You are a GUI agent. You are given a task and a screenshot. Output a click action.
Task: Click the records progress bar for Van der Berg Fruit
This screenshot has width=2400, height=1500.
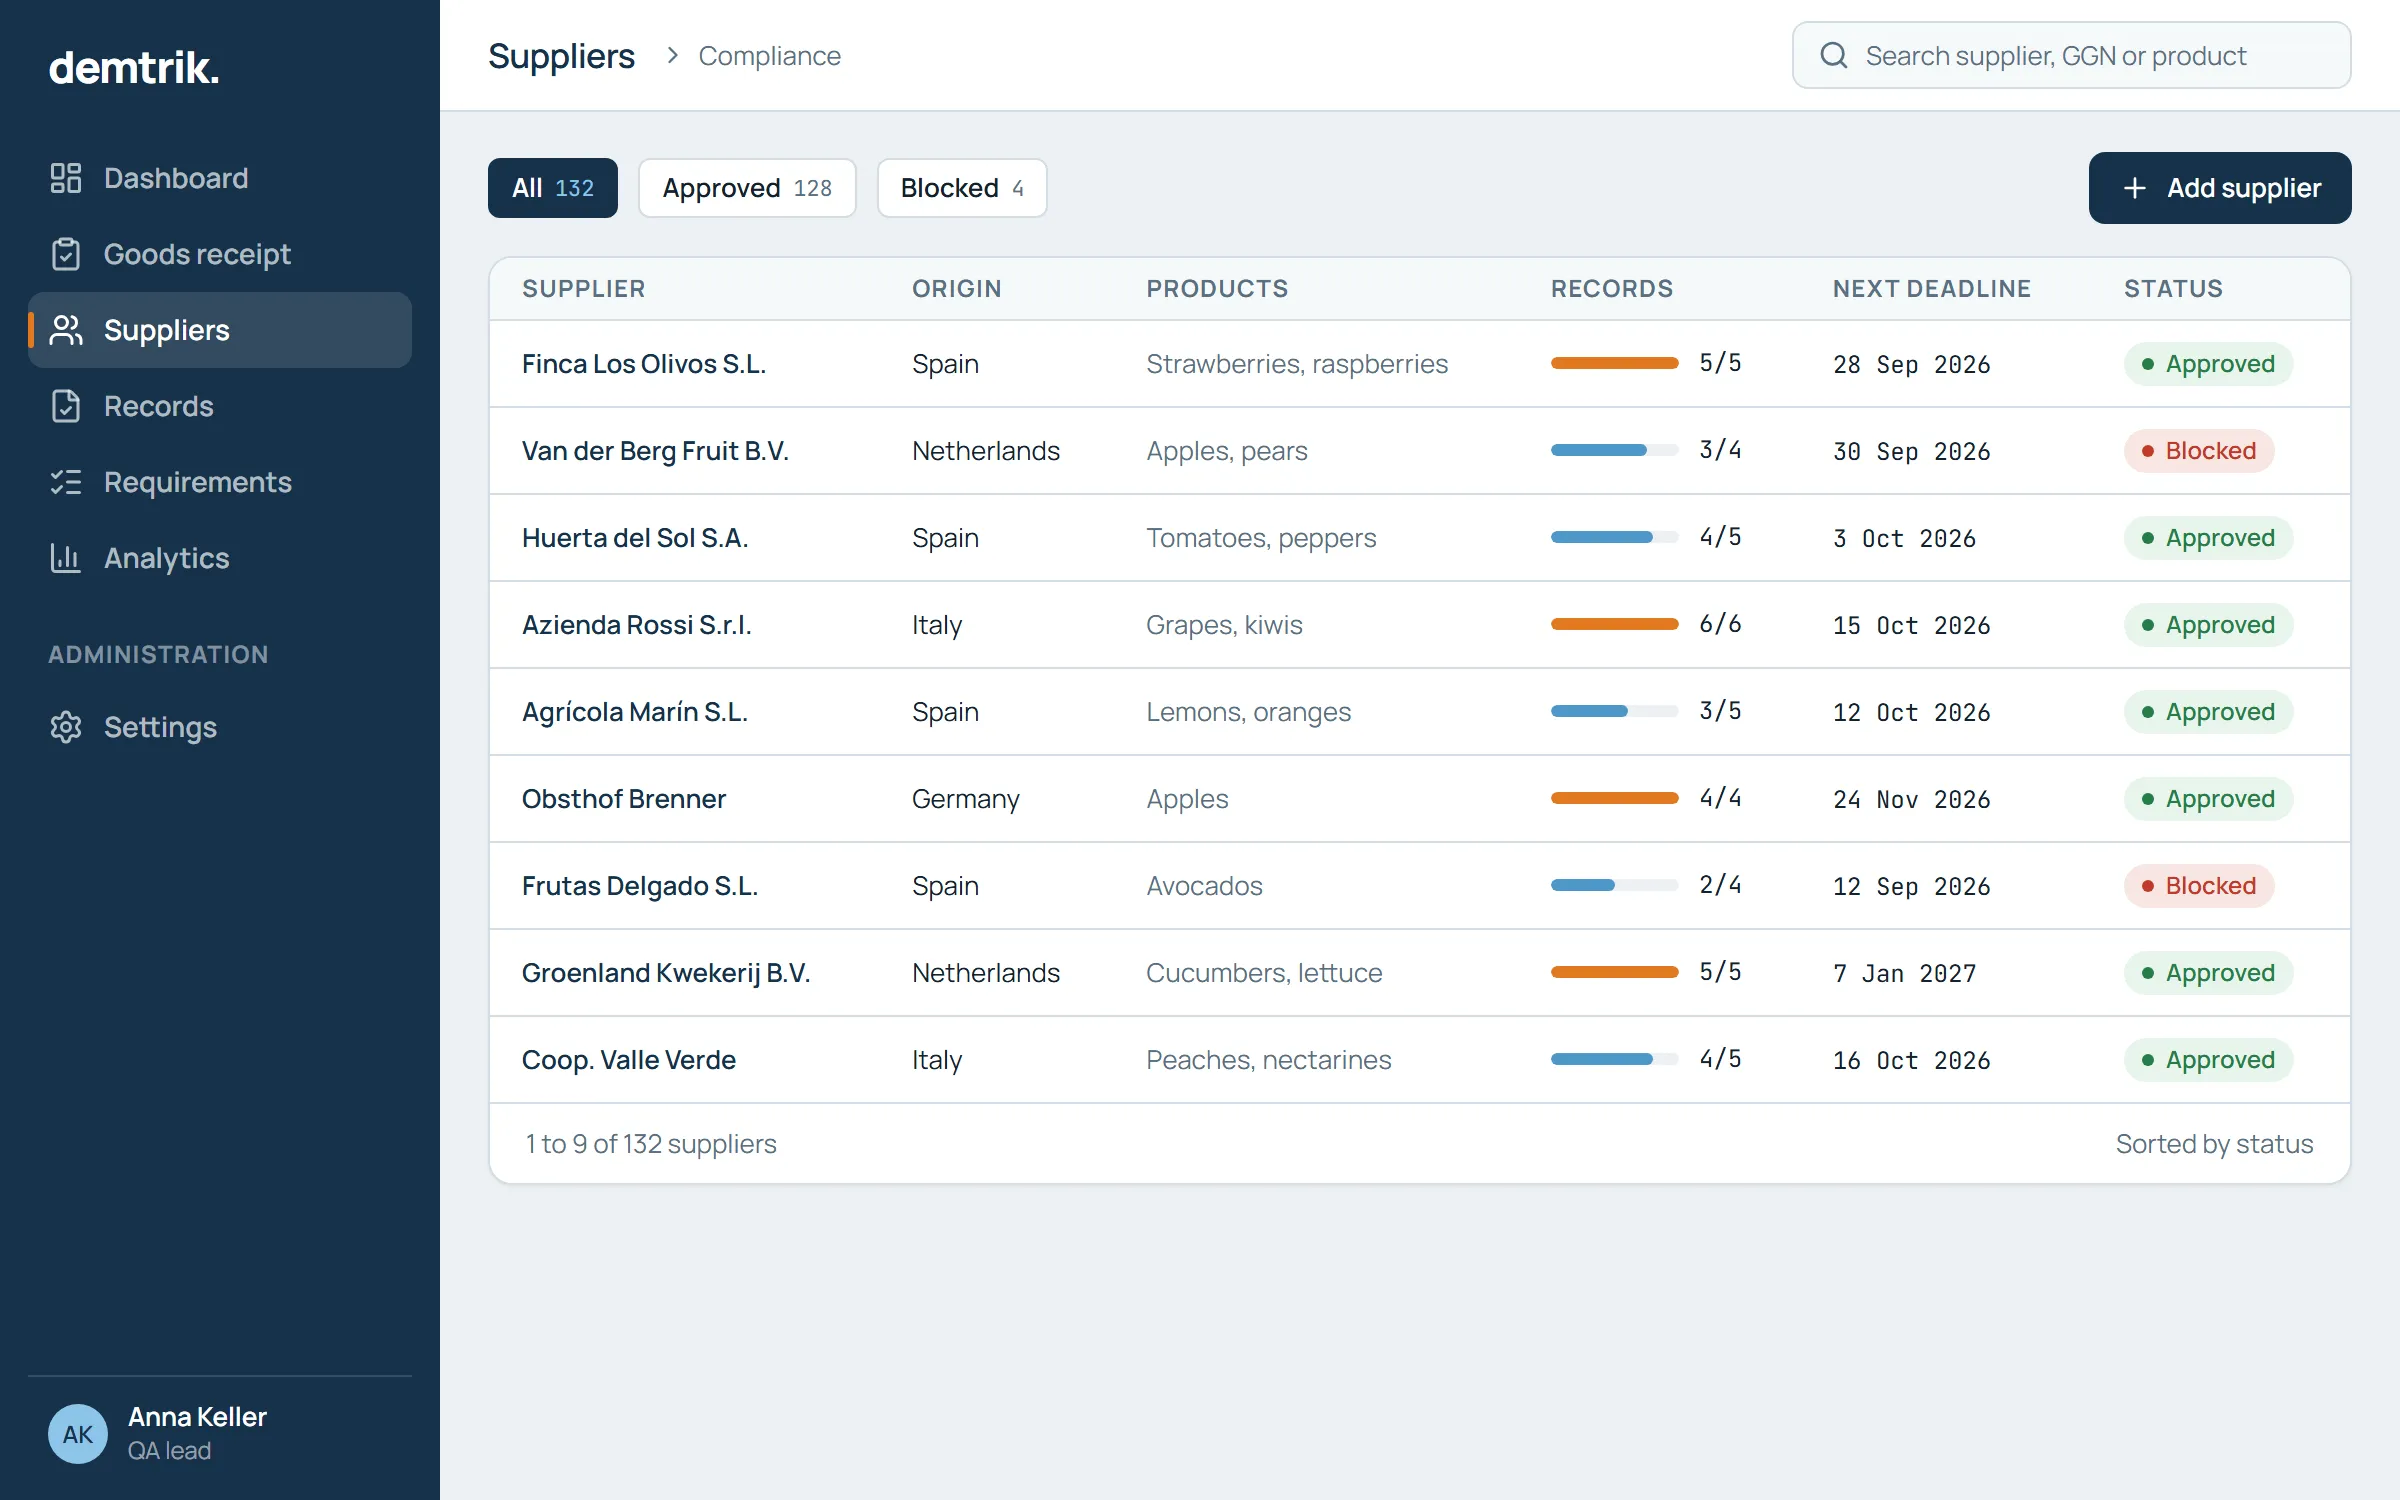click(x=1615, y=450)
